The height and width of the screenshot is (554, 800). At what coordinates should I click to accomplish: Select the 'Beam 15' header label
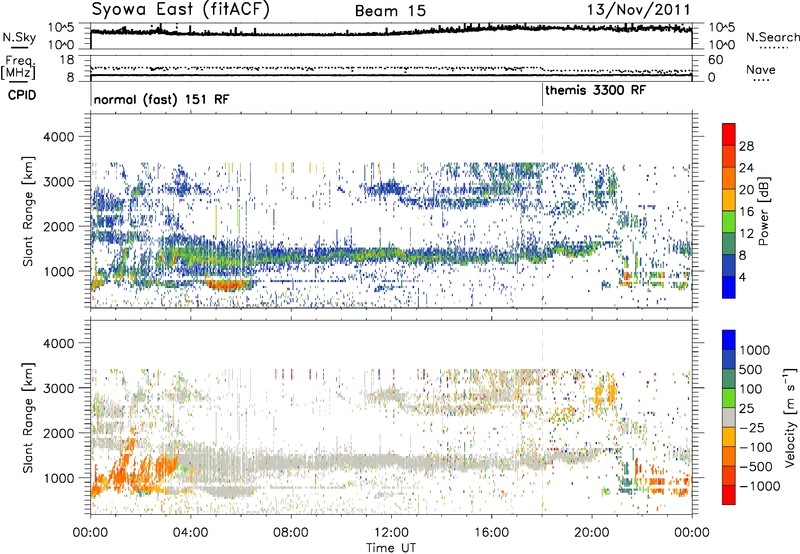[x=390, y=11]
